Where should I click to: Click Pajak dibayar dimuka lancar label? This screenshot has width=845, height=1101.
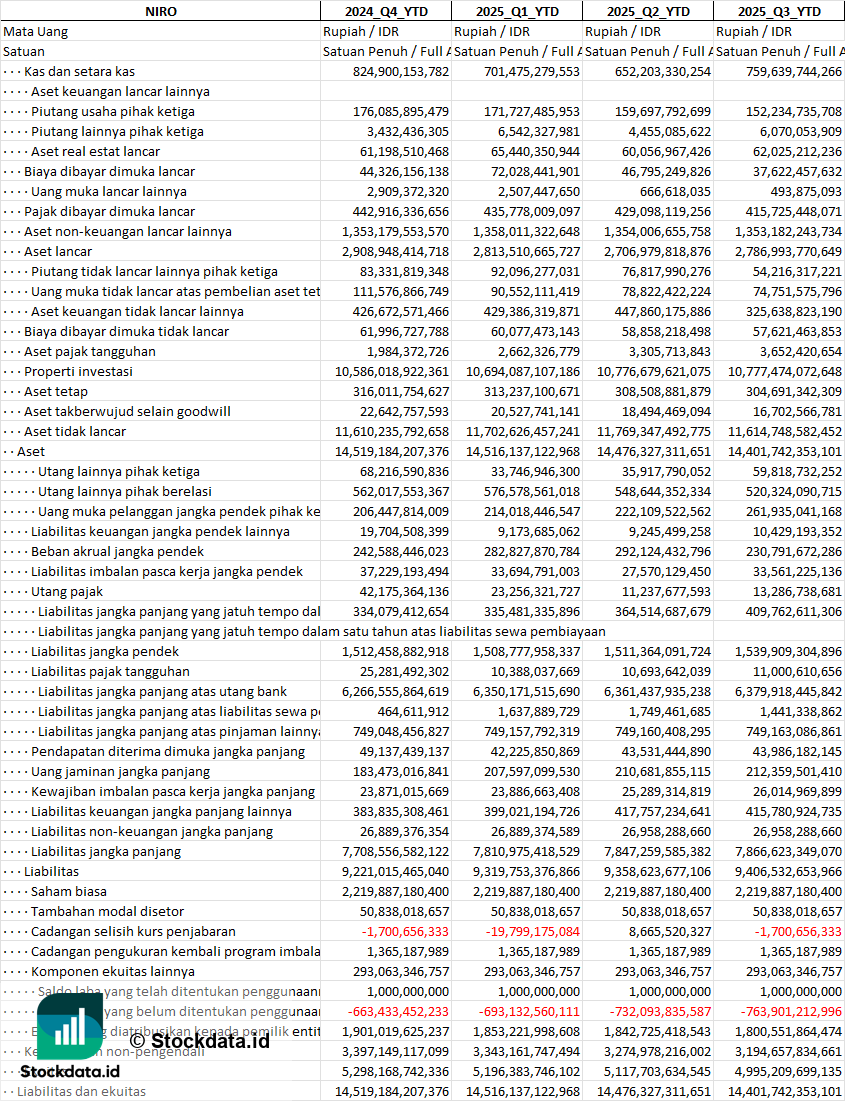(x=110, y=211)
